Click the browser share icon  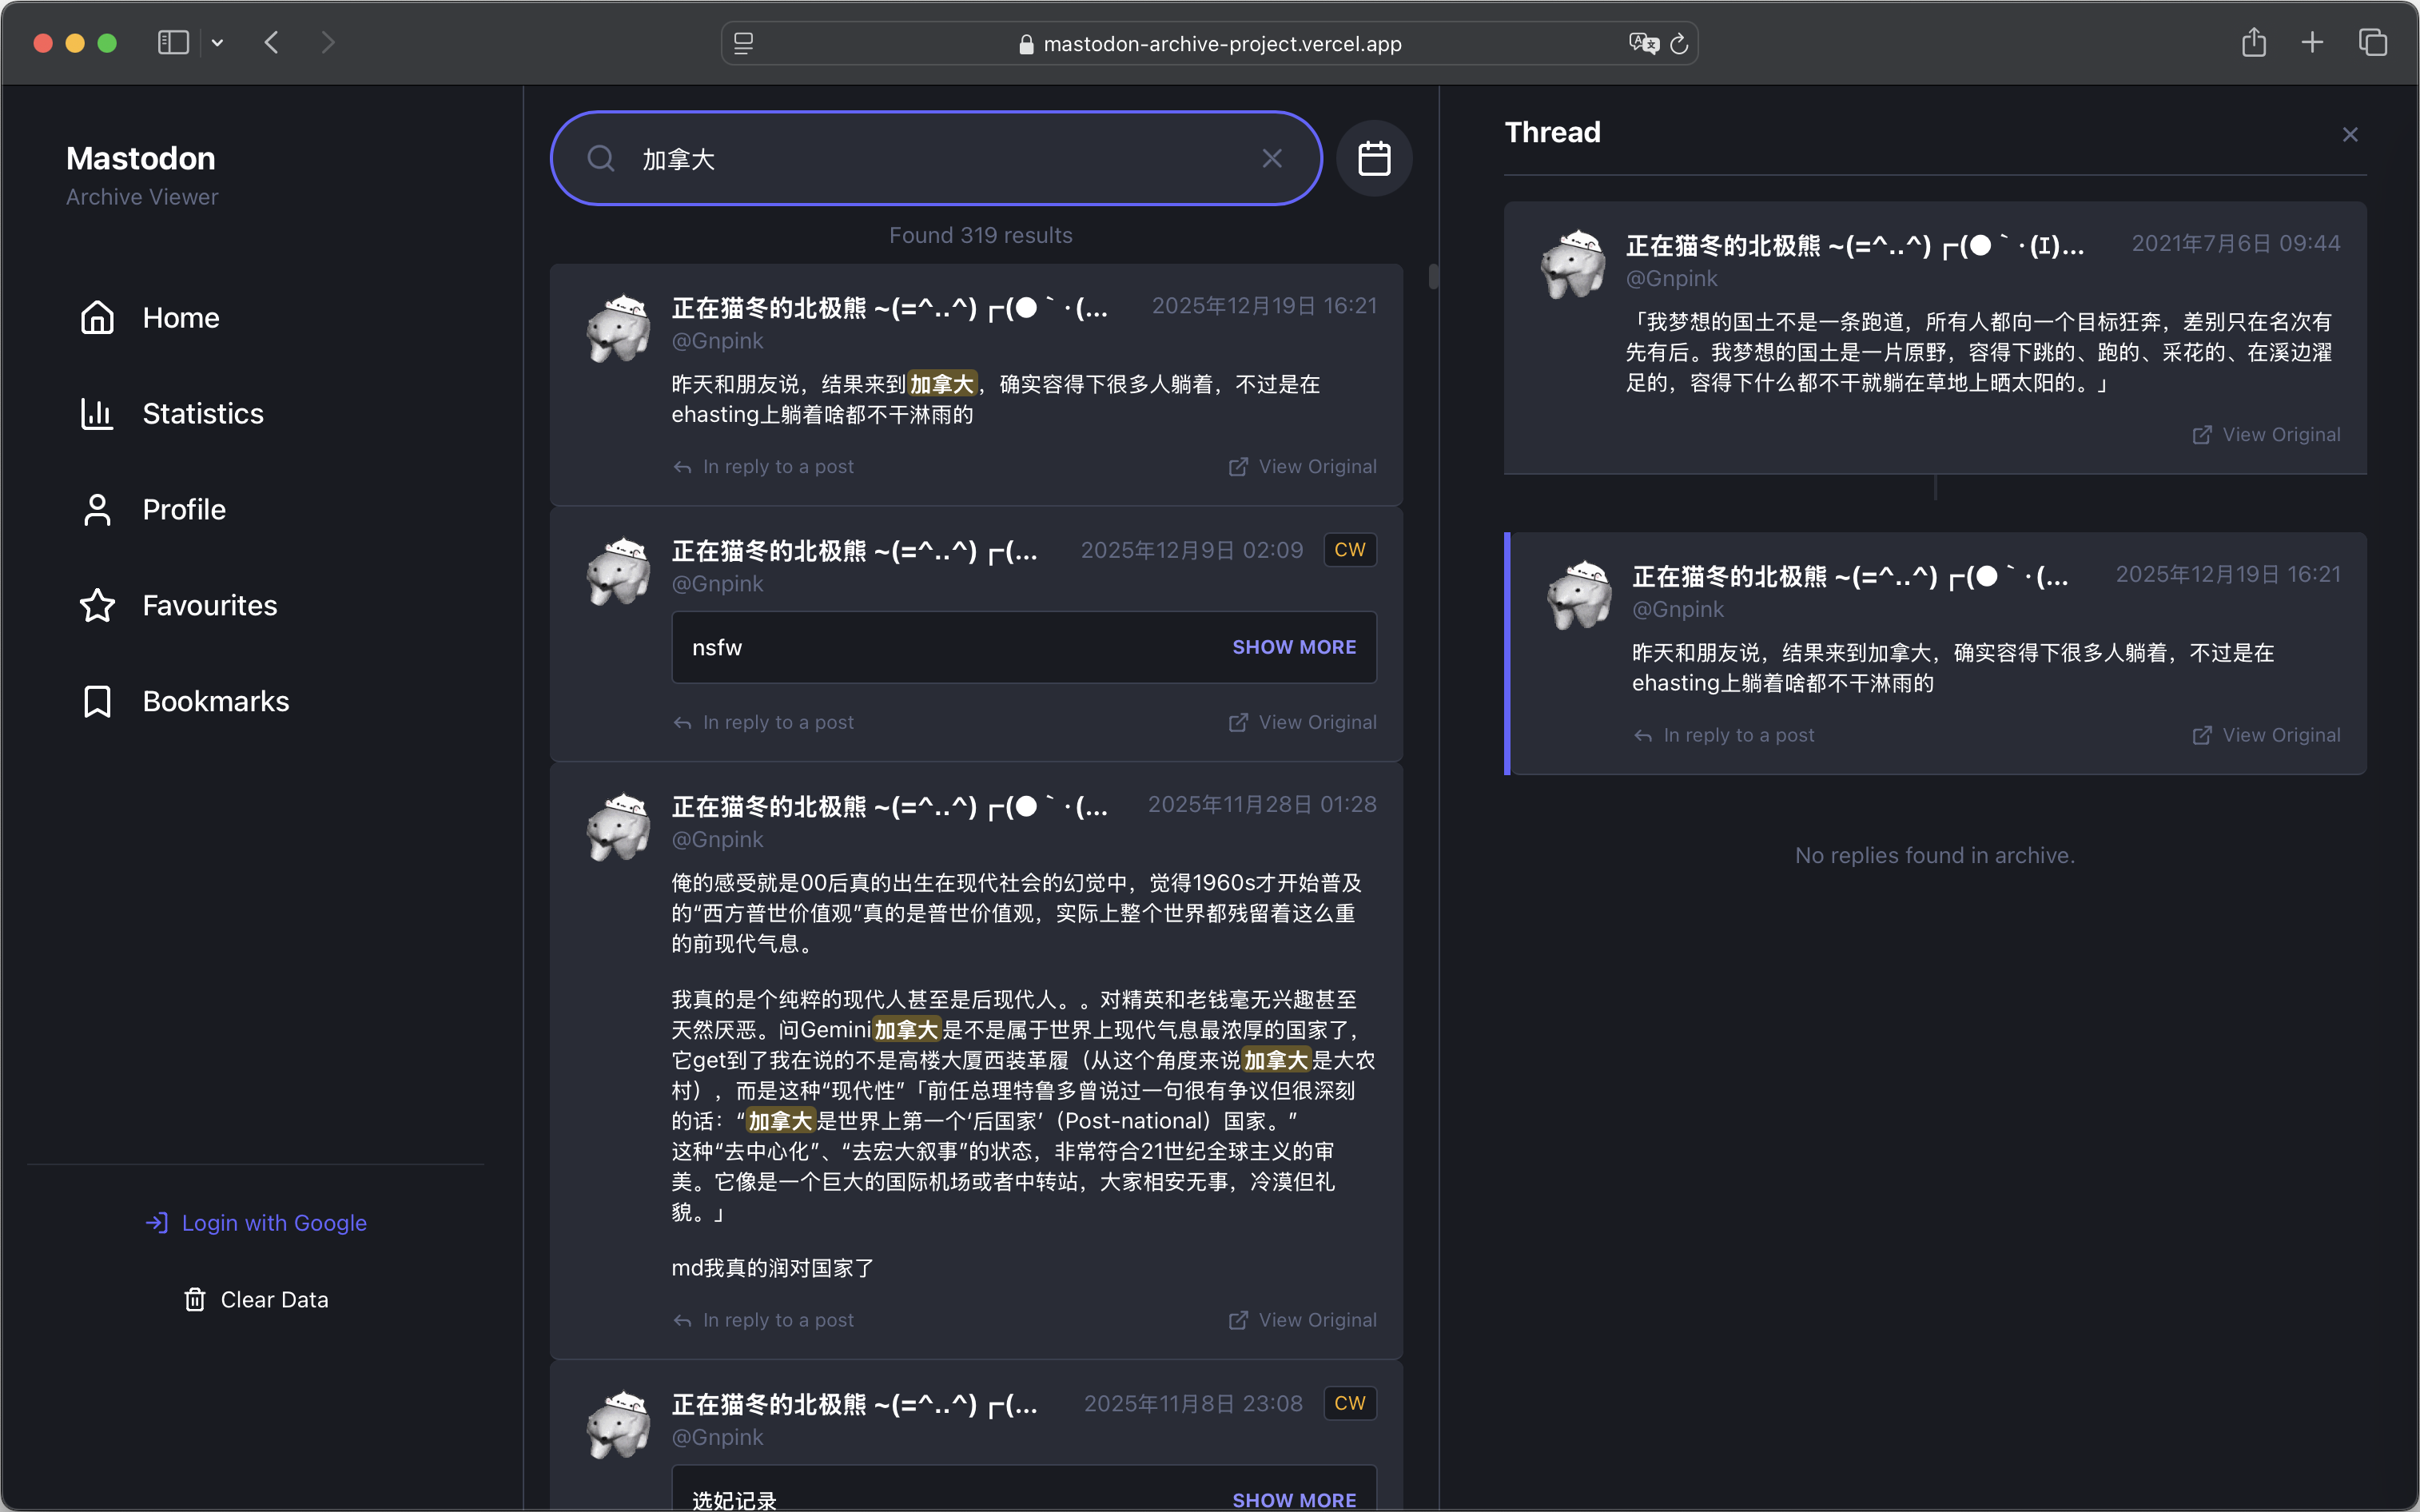(x=2253, y=43)
